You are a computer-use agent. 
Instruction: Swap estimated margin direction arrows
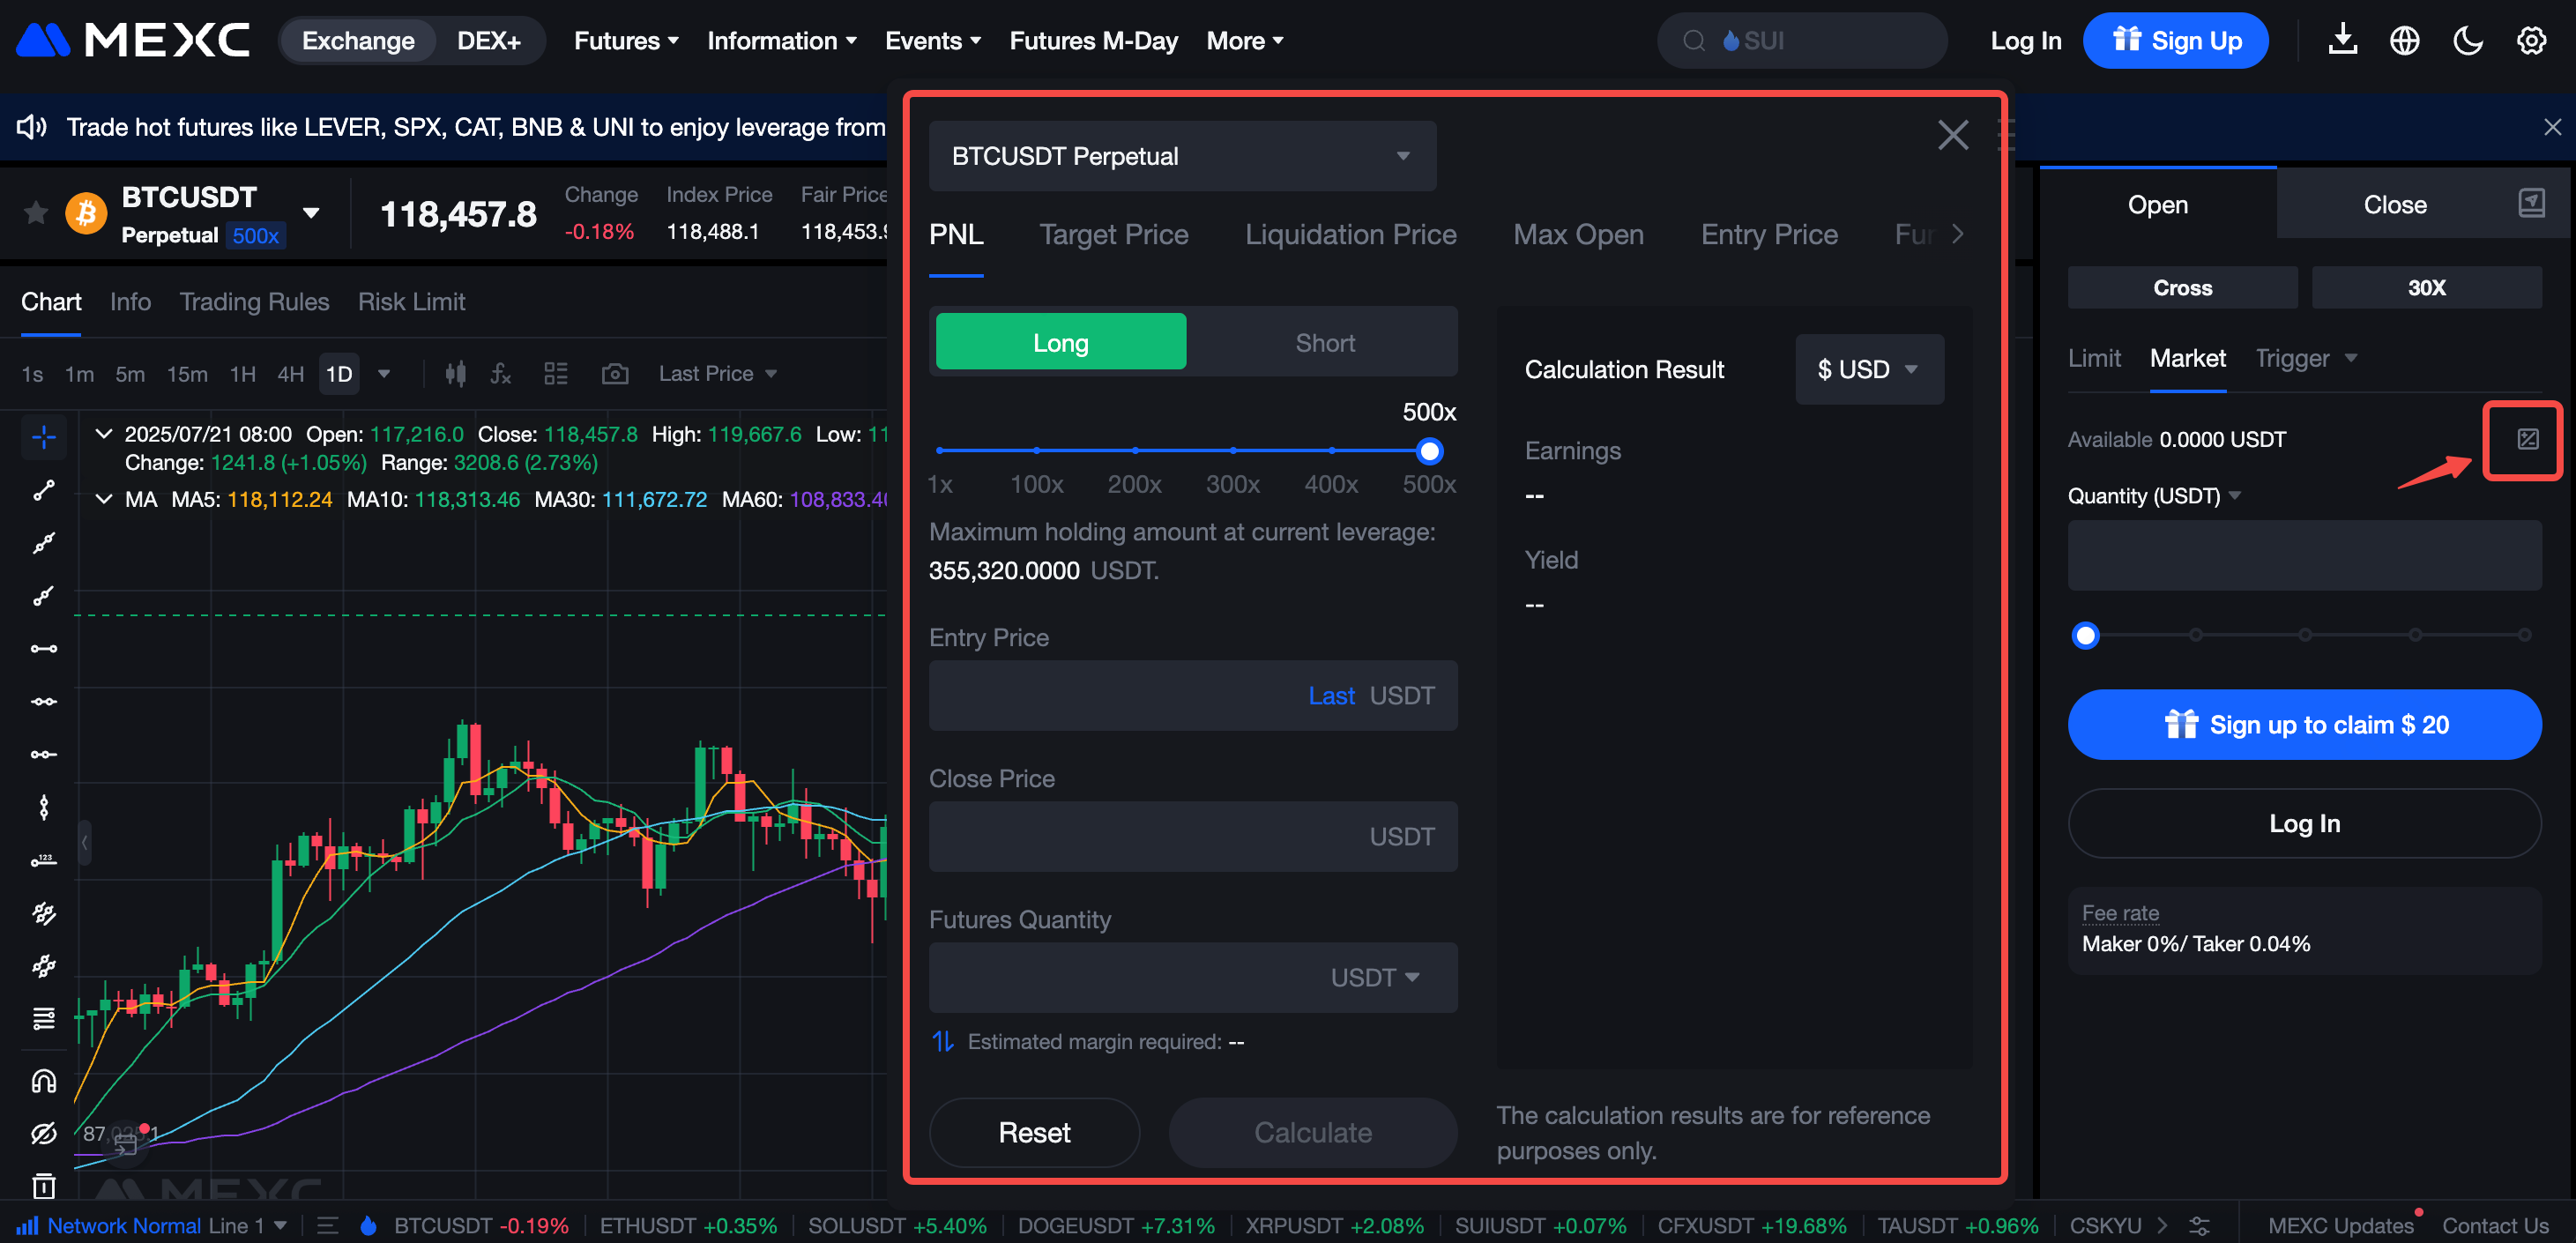(x=942, y=1042)
